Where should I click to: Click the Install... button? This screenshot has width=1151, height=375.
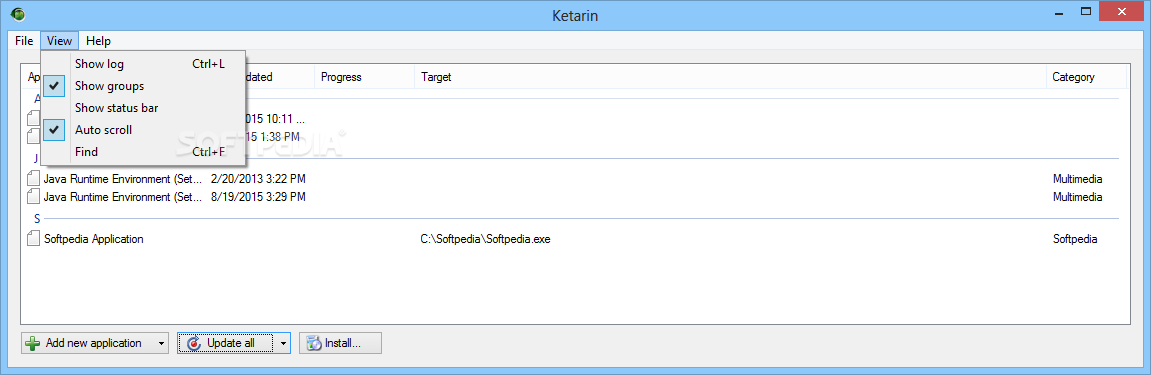pyautogui.click(x=341, y=343)
